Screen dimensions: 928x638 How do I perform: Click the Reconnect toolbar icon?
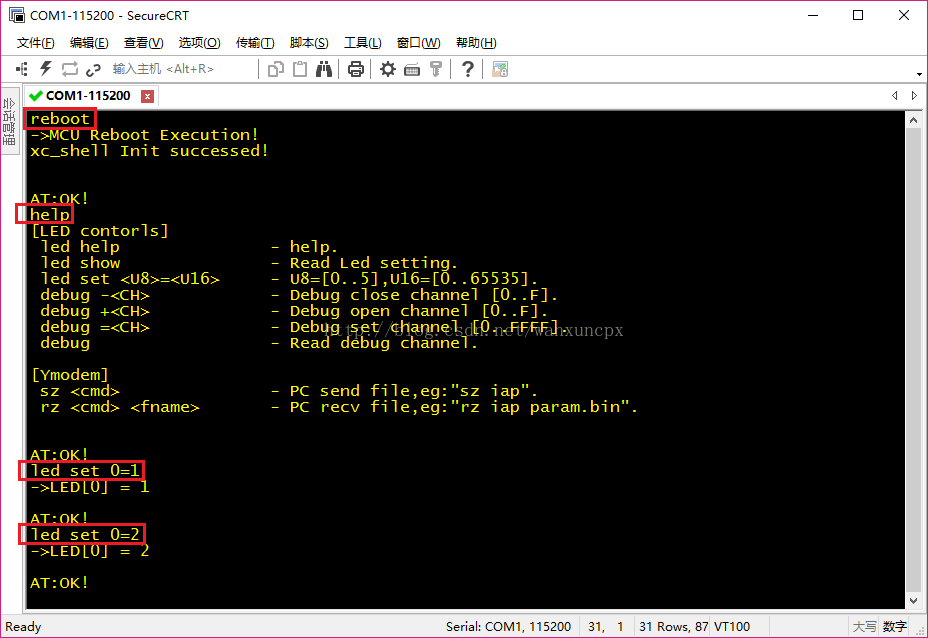(70, 68)
